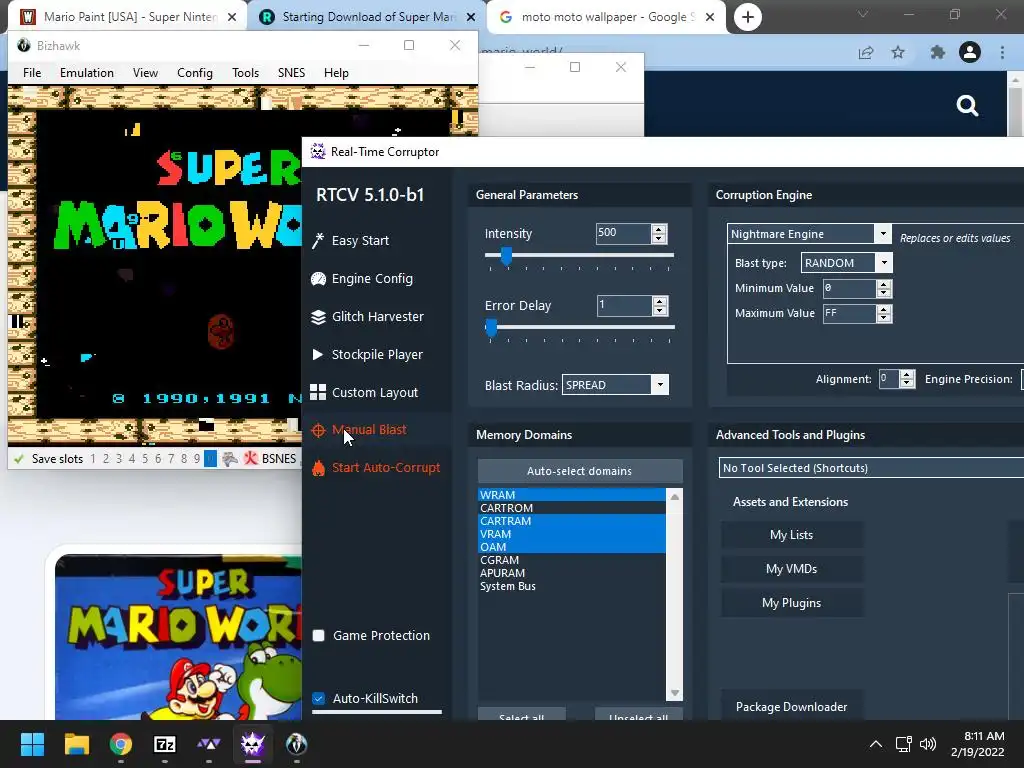
Task: Switch to Mario Paint Chrome tab
Action: (x=127, y=17)
